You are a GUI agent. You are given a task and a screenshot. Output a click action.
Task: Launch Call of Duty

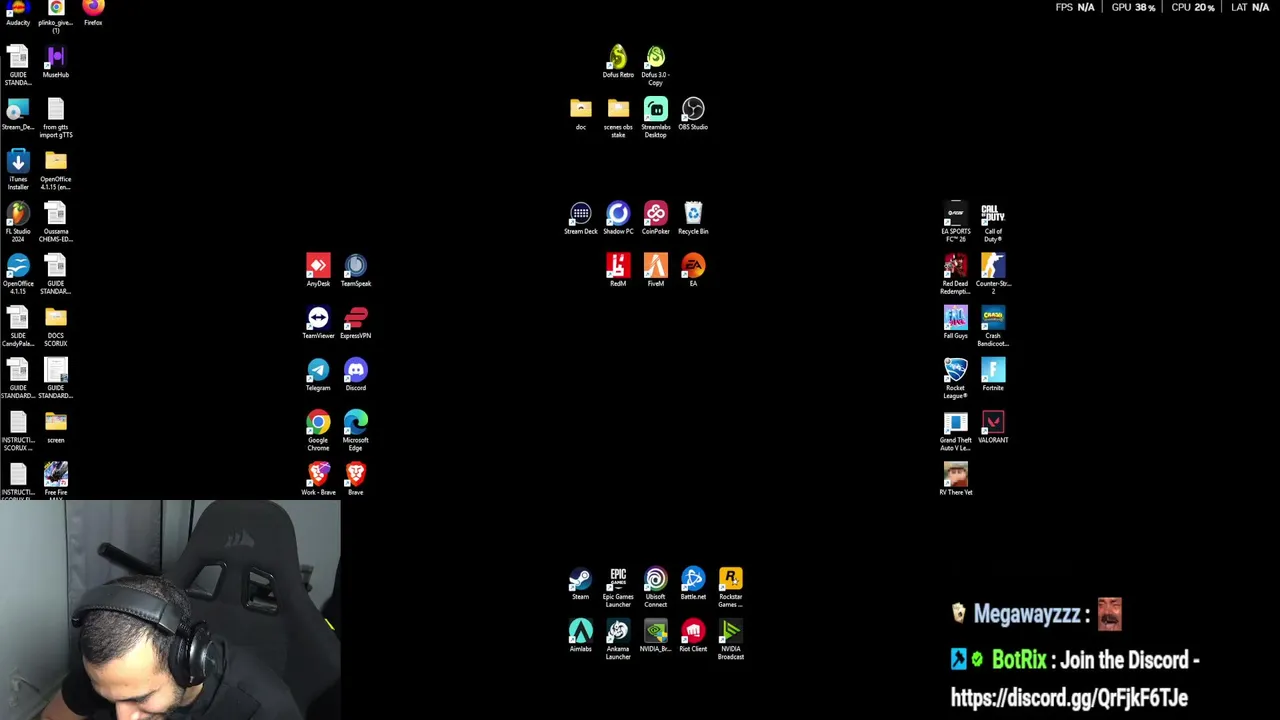tap(993, 222)
